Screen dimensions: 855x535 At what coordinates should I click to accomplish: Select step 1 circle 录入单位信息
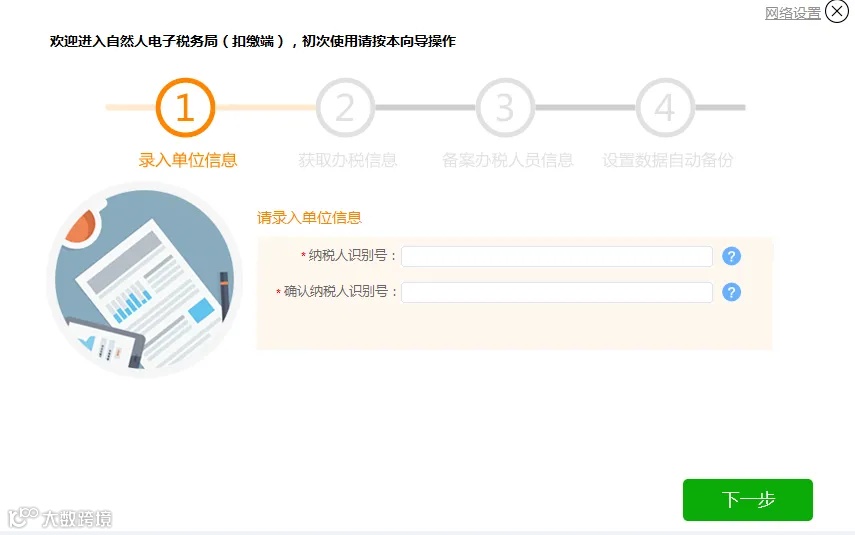click(x=185, y=107)
